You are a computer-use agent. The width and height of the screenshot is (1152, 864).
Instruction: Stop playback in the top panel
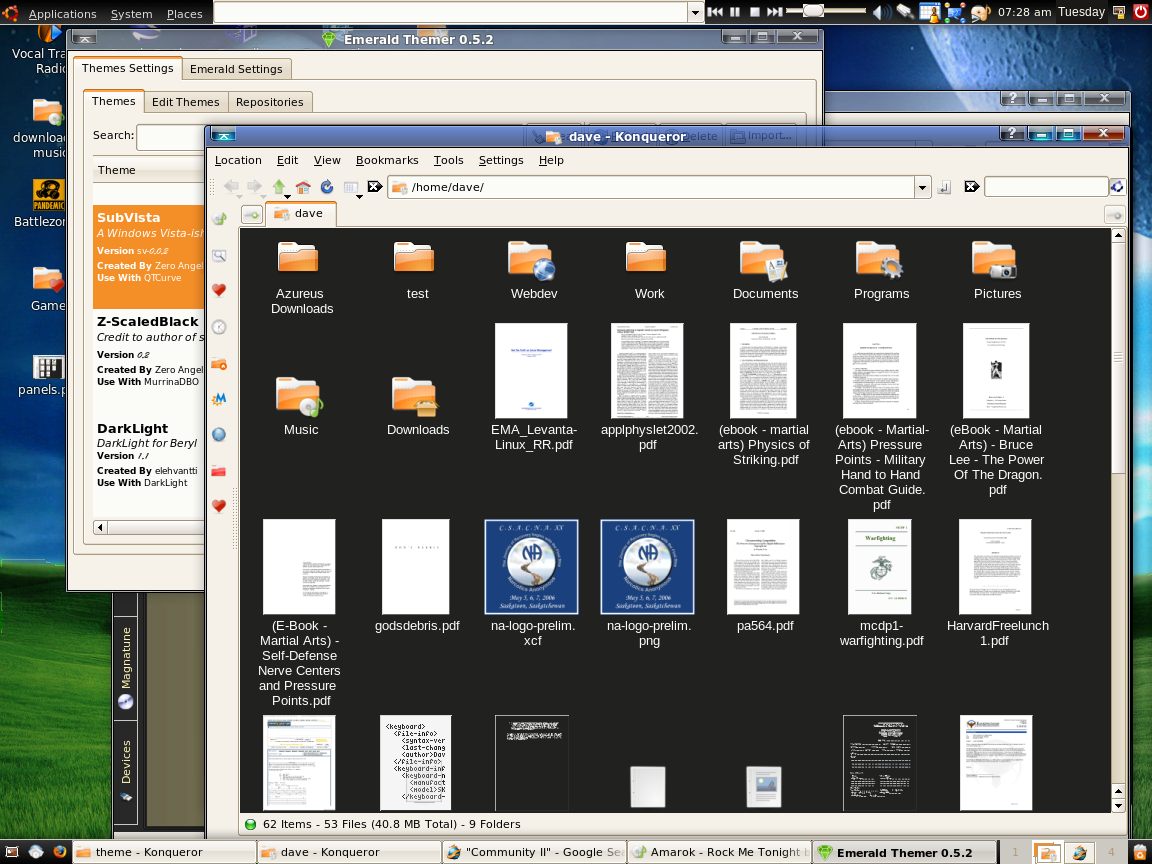(755, 12)
